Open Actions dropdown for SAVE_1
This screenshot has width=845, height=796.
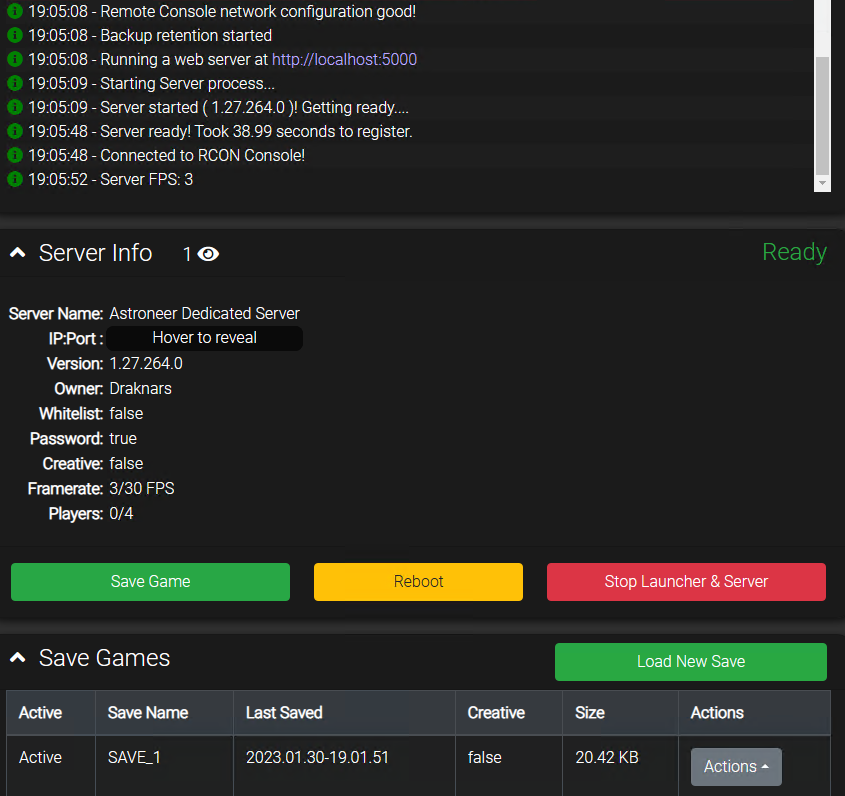[736, 766]
